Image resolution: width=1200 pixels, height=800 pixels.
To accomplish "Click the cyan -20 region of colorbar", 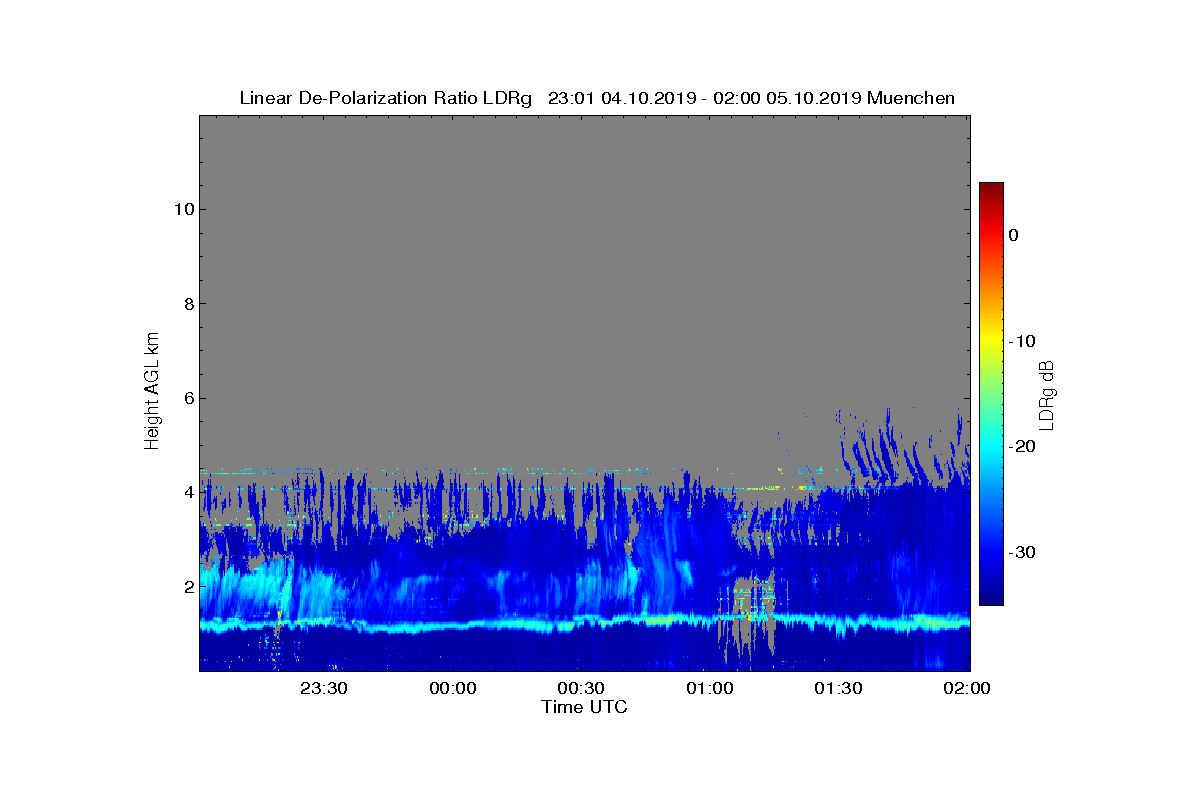I will (x=991, y=447).
